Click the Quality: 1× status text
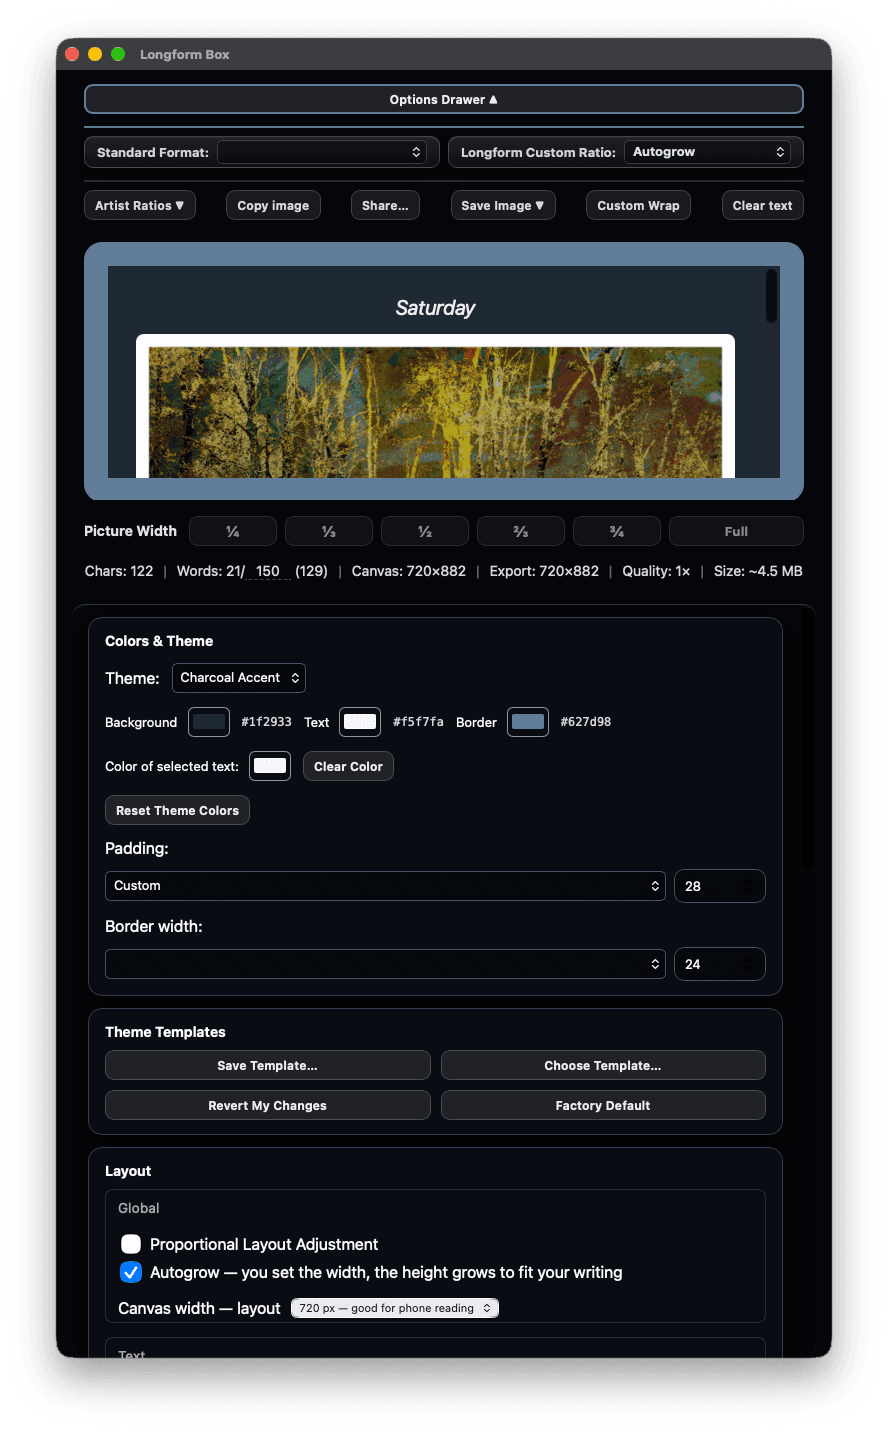This screenshot has width=888, height=1432. (656, 571)
